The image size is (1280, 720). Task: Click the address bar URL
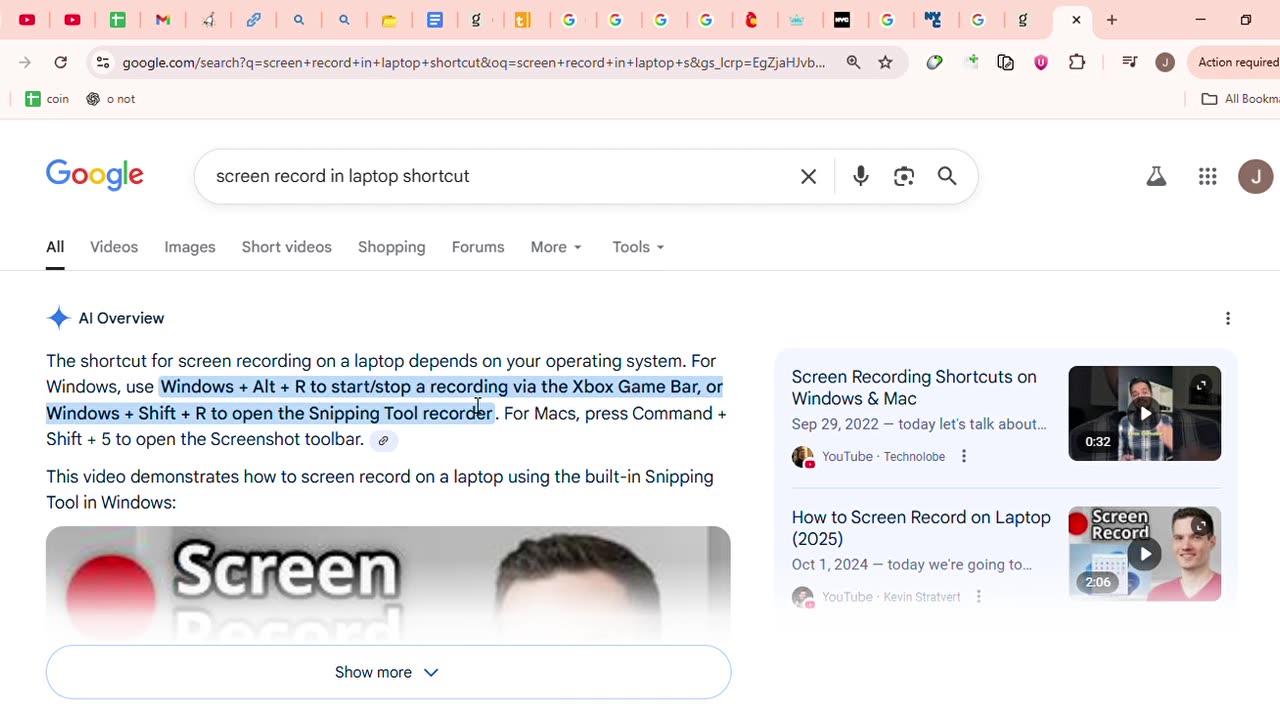coord(474,62)
